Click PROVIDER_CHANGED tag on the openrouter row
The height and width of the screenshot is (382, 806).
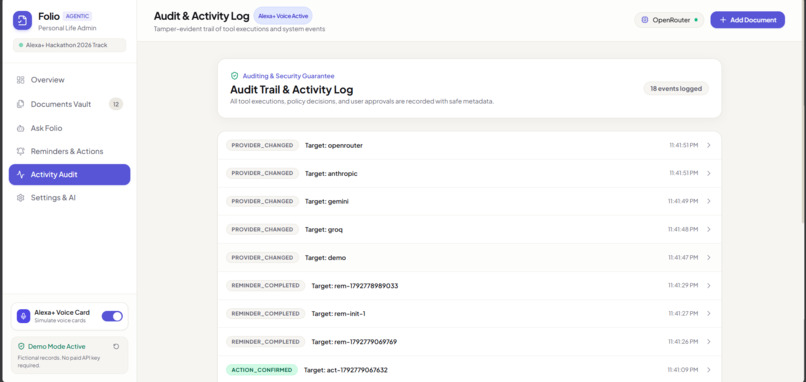262,145
